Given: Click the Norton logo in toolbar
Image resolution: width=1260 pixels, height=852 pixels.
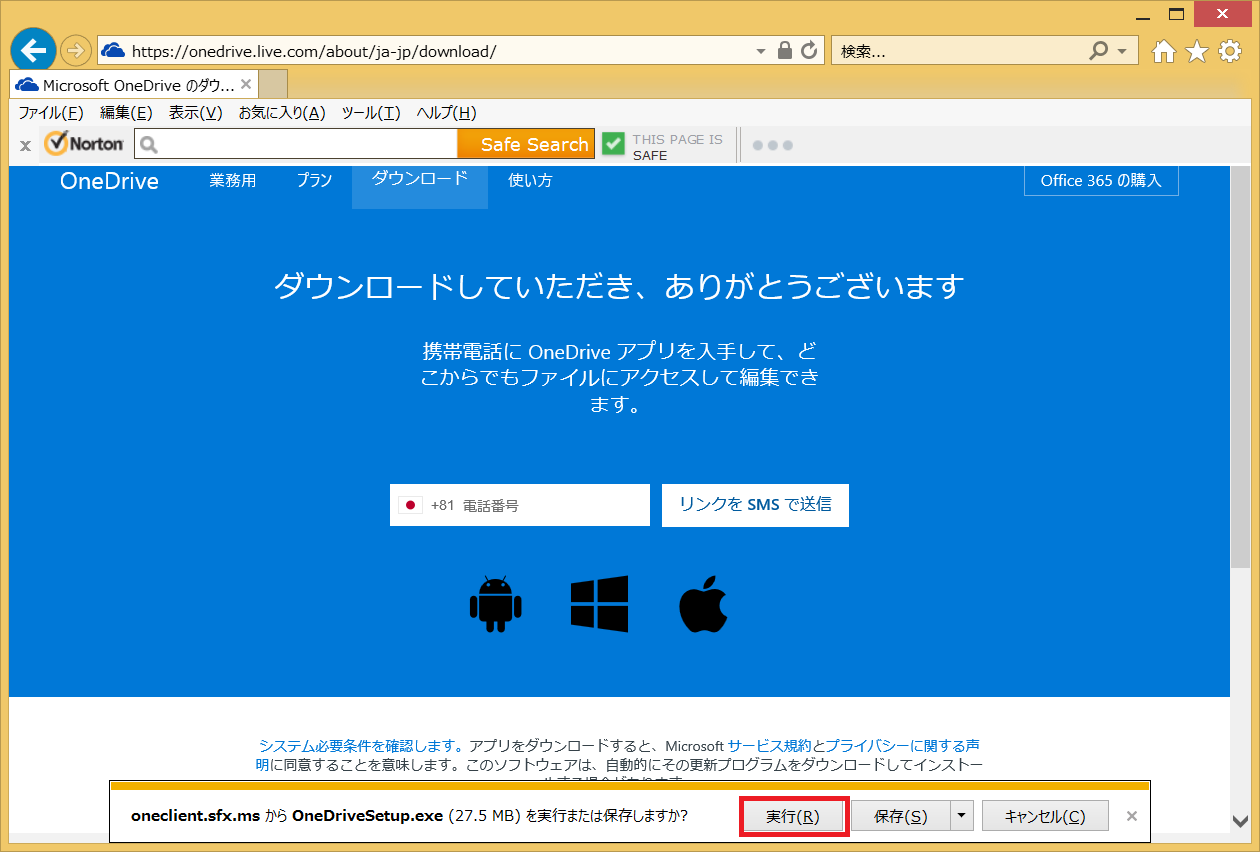Looking at the screenshot, I should tap(84, 144).
